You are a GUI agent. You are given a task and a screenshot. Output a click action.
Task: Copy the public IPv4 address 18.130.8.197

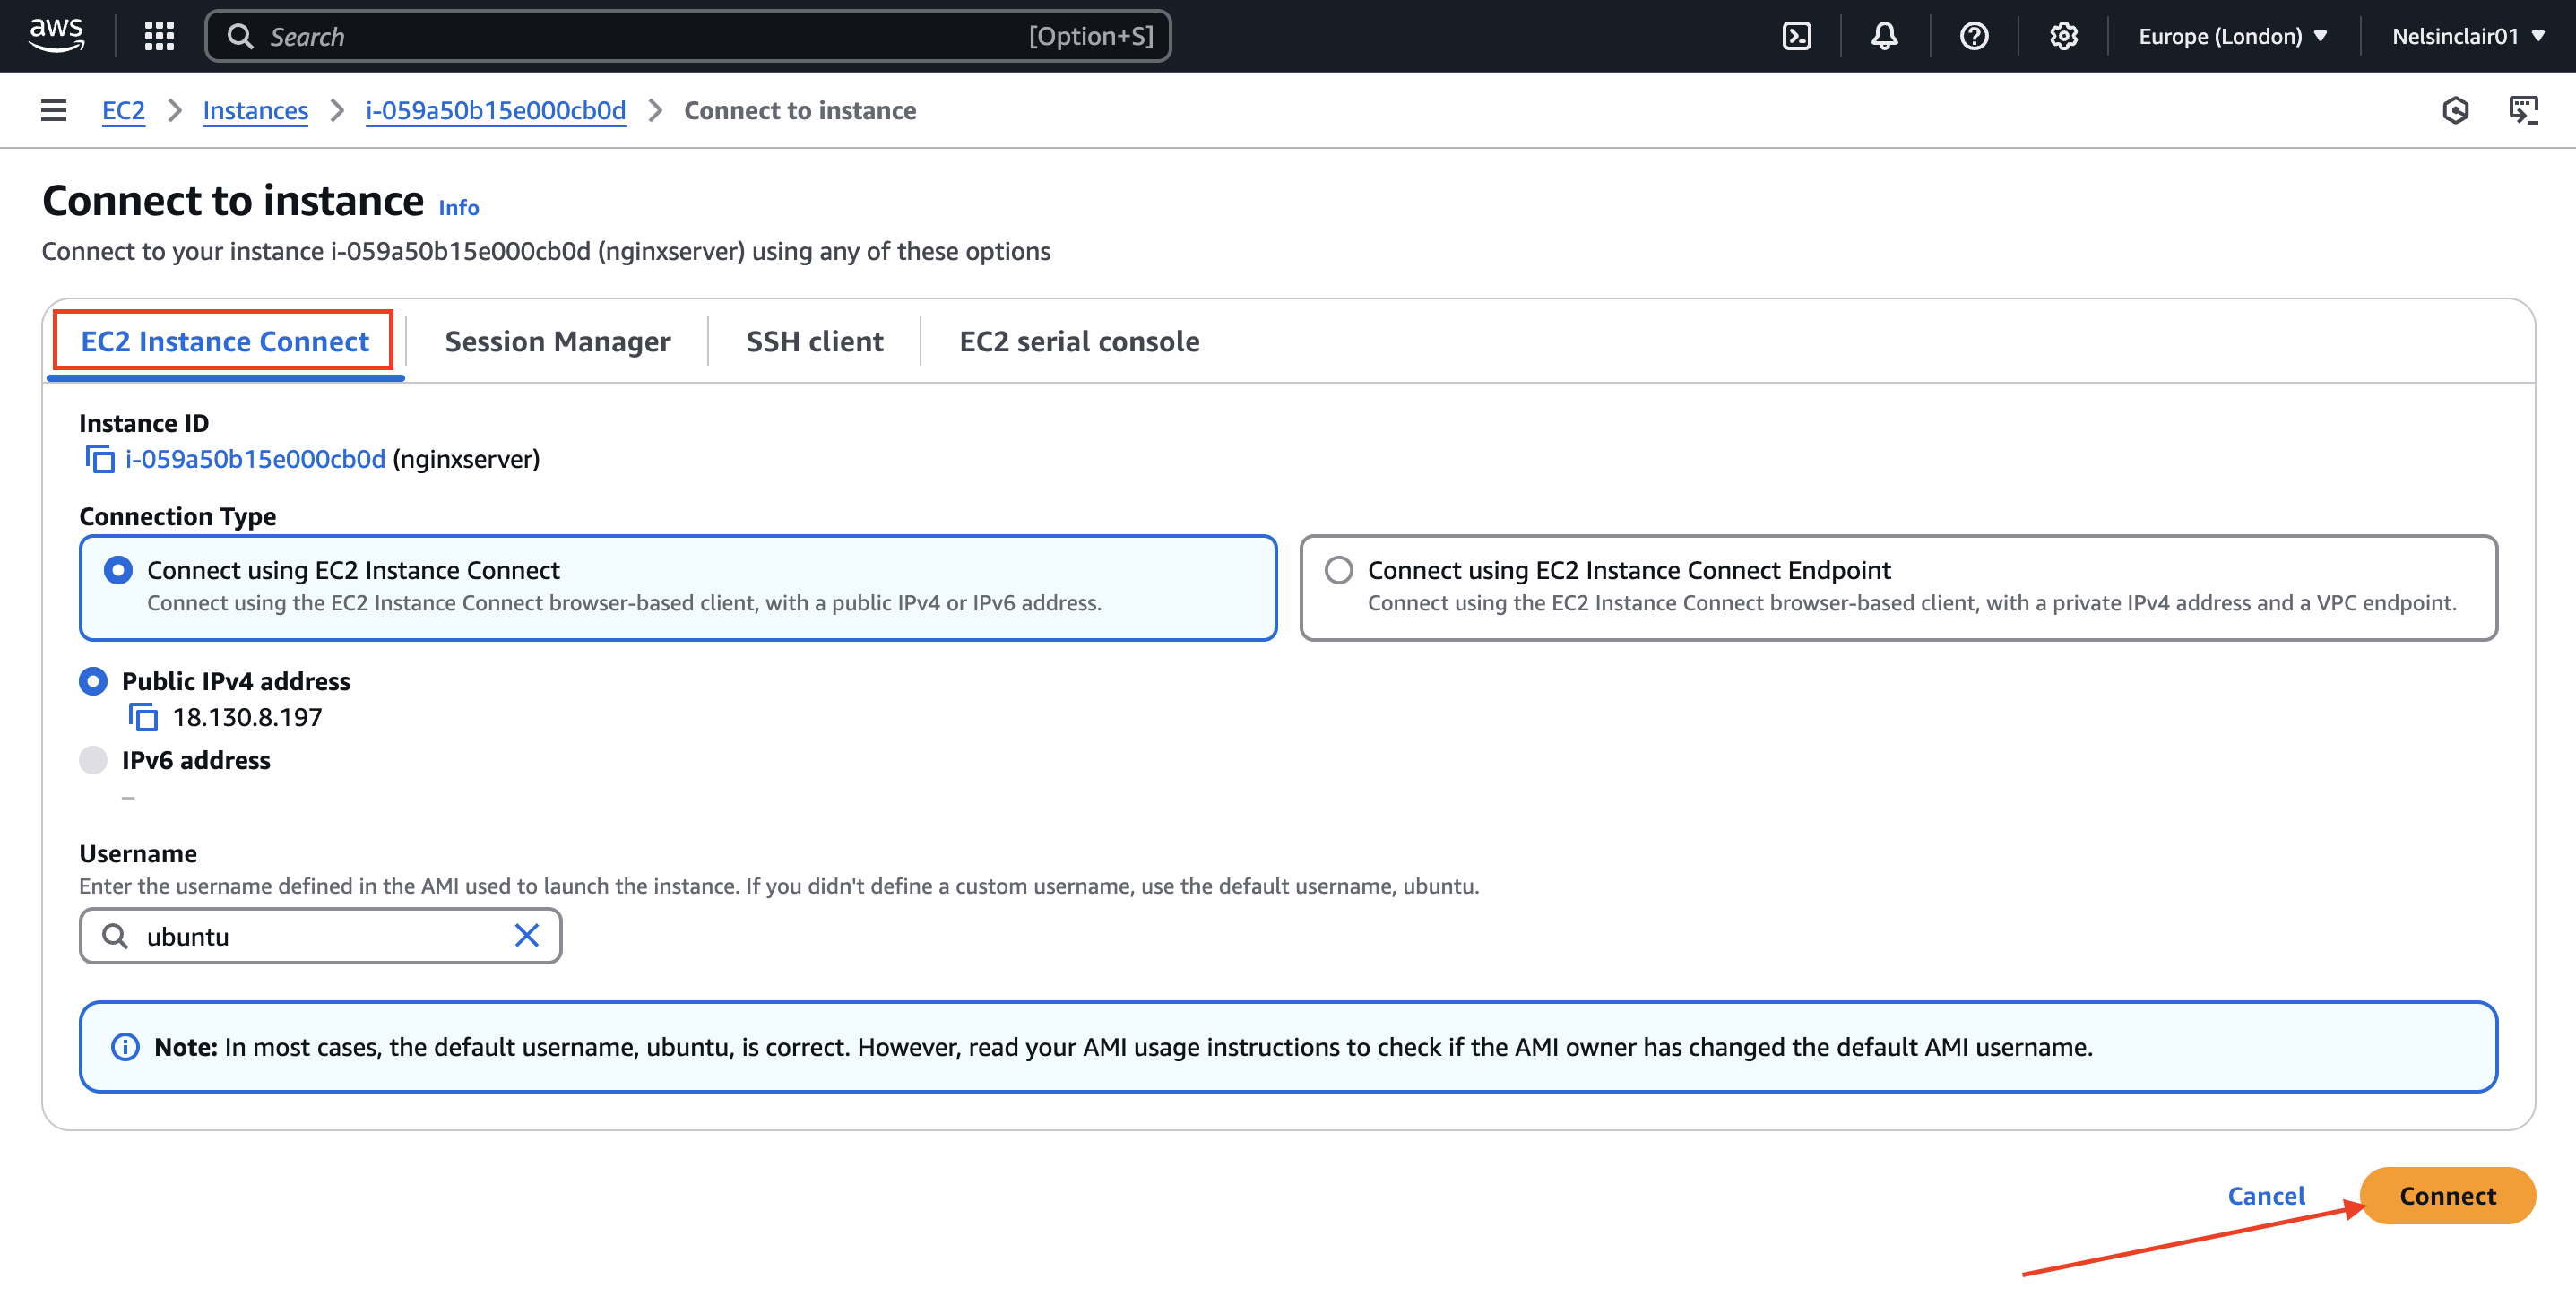tap(143, 717)
